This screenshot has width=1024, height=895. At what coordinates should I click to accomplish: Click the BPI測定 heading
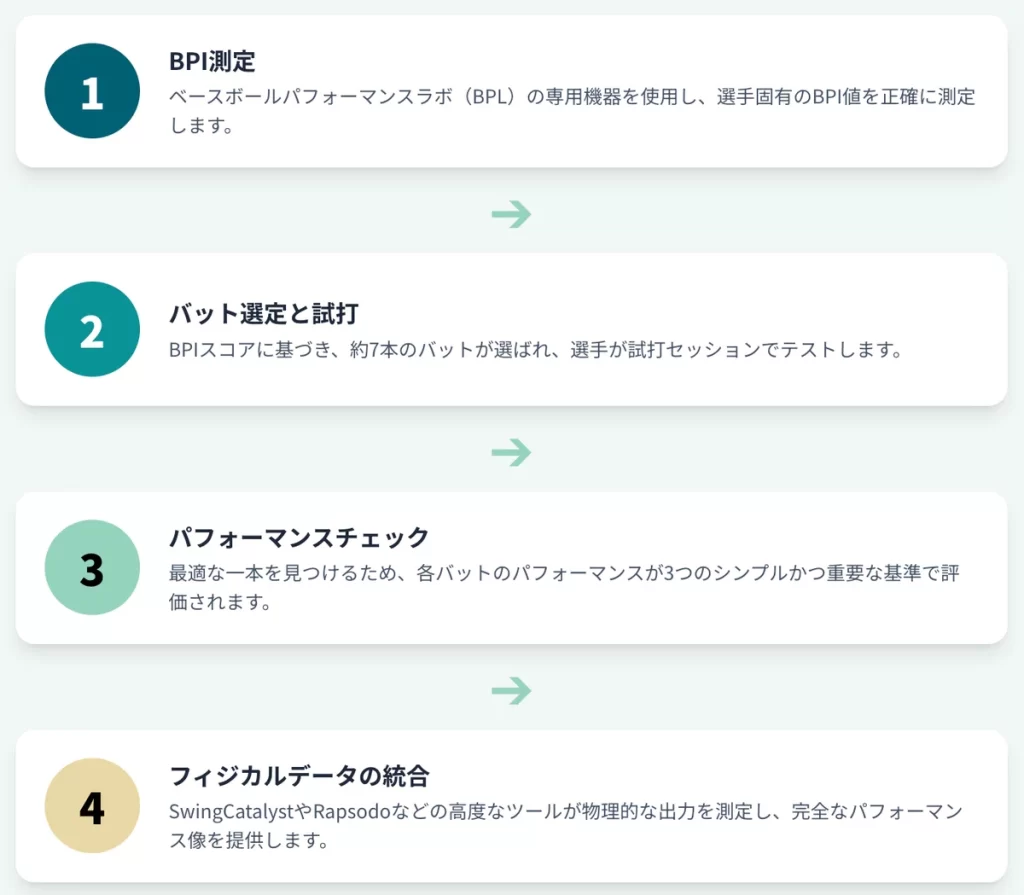pos(212,61)
